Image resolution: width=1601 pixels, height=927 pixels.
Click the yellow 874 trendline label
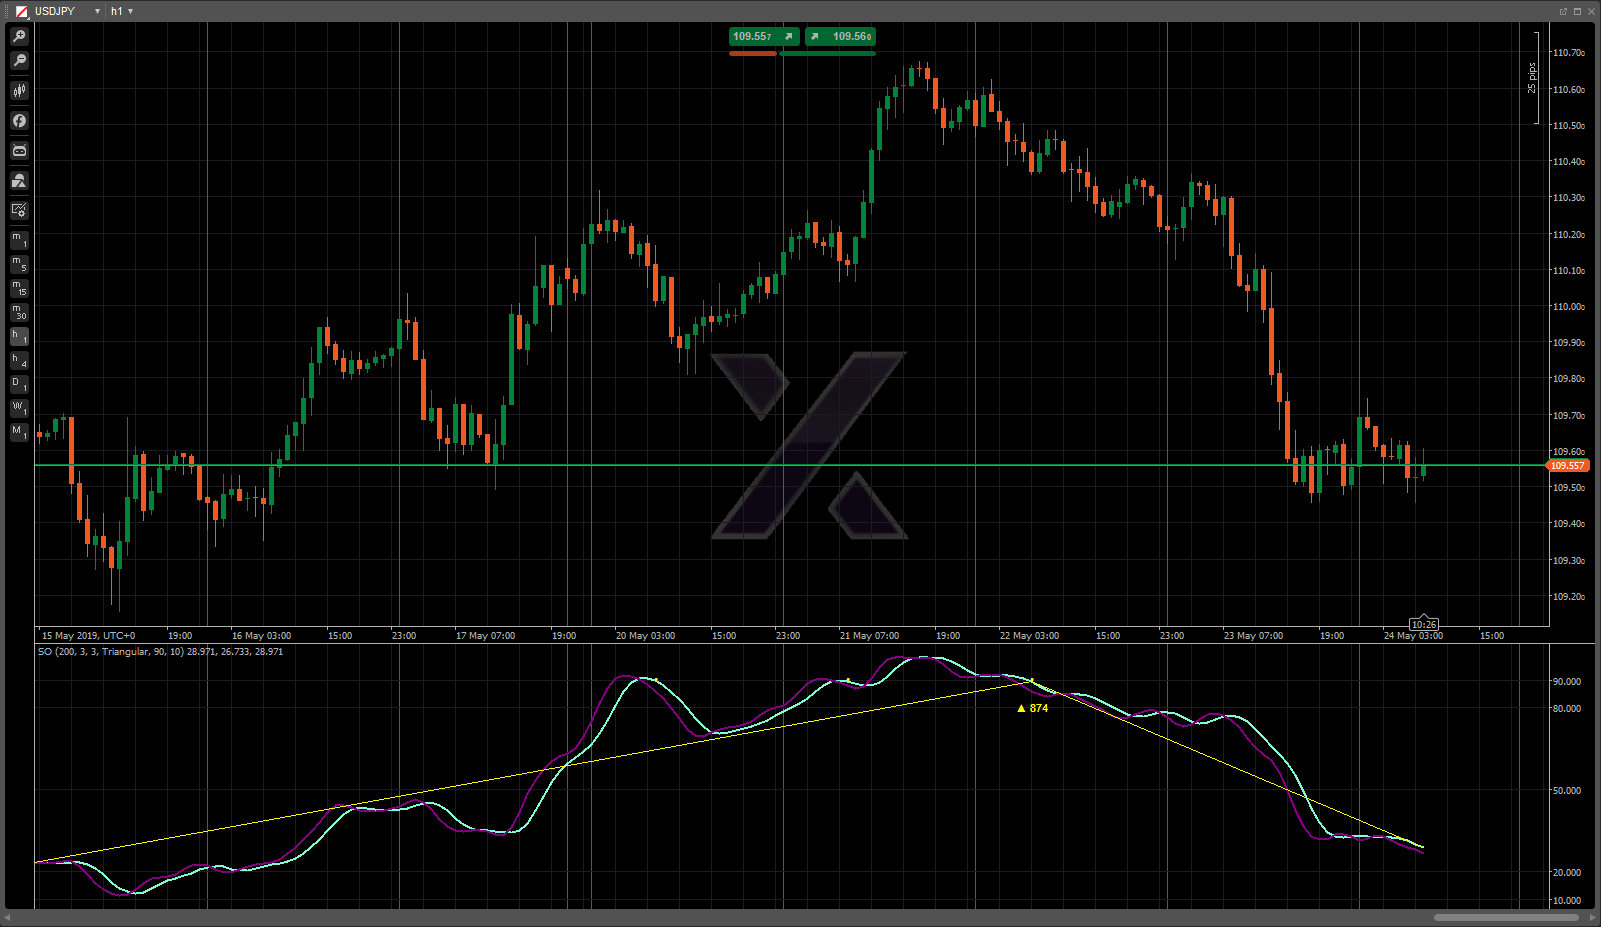(x=1033, y=708)
